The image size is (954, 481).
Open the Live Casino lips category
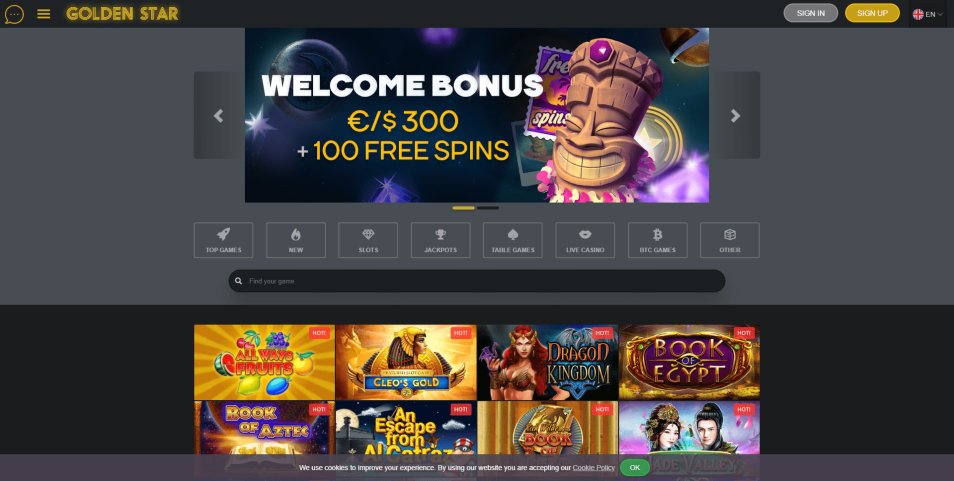tap(585, 240)
